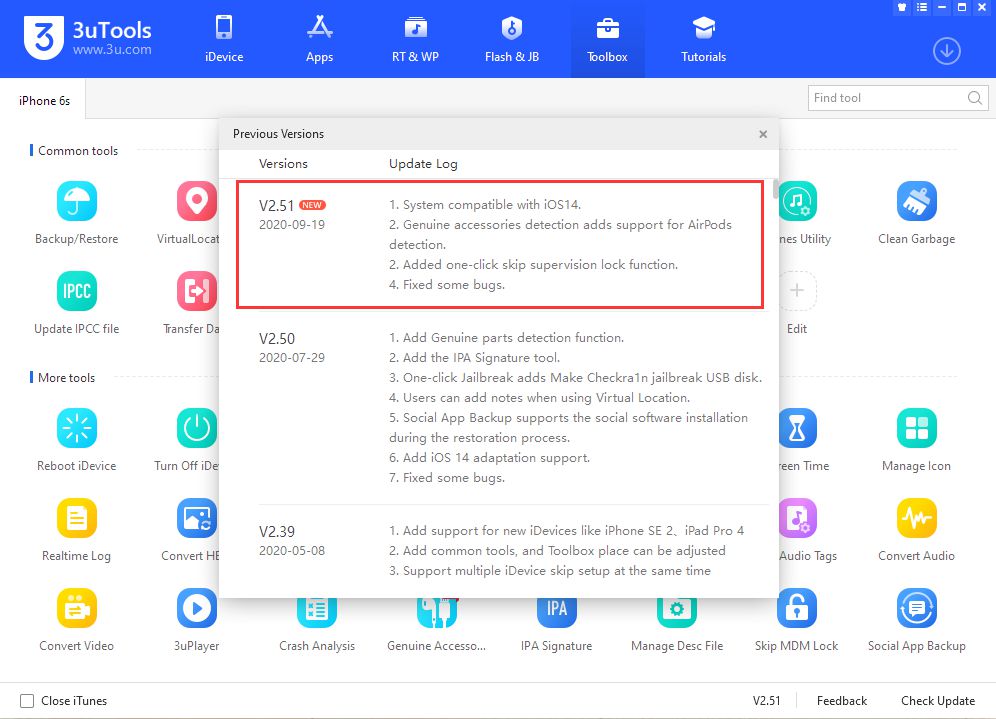Open the Manage Icon tool

pyautogui.click(x=917, y=428)
